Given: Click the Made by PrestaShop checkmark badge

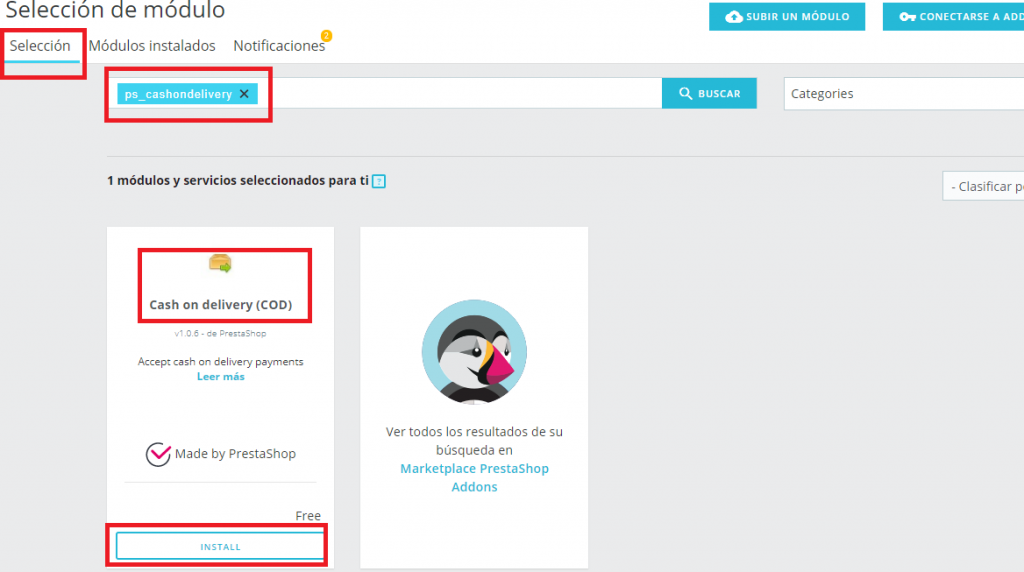Looking at the screenshot, I should (158, 454).
